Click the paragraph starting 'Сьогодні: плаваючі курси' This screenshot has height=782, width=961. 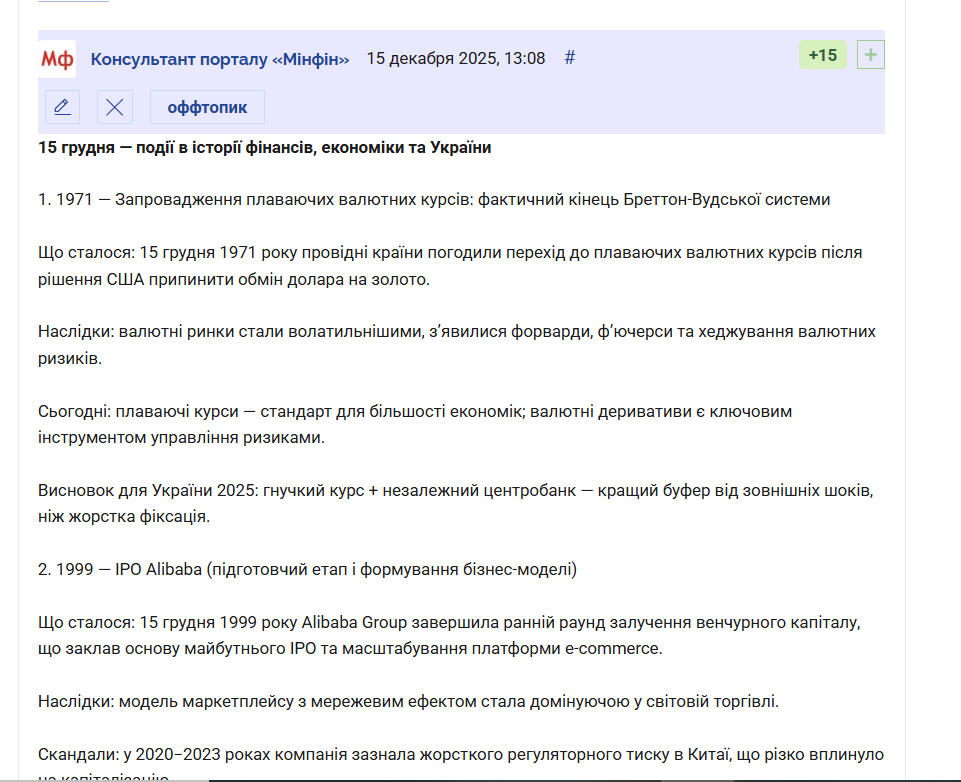tap(415, 424)
